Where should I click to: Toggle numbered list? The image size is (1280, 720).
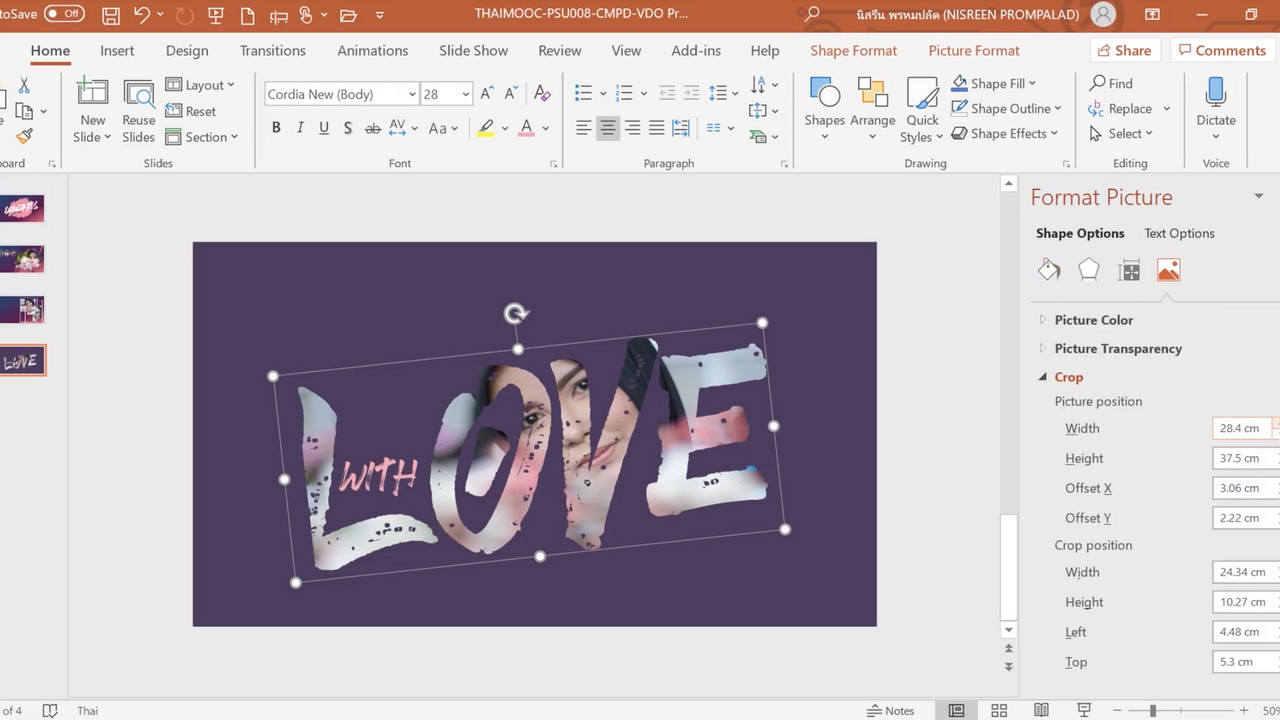(x=625, y=93)
